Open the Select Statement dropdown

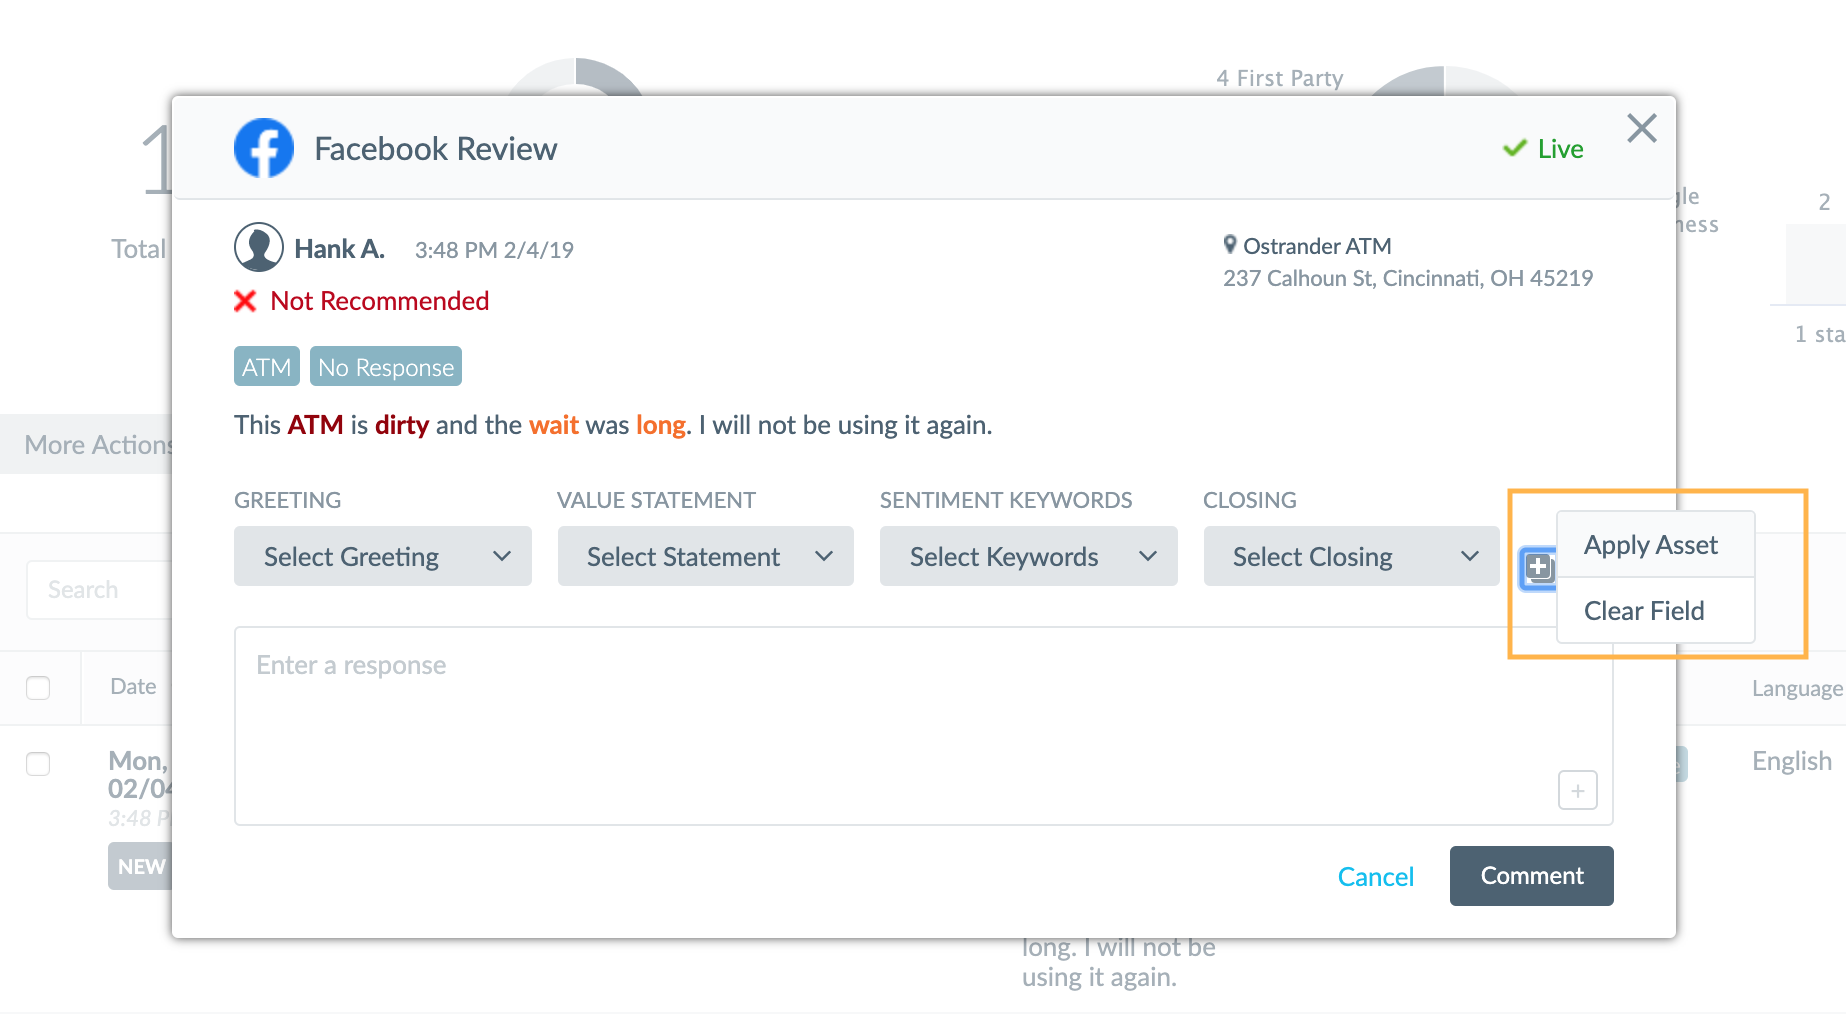706,556
